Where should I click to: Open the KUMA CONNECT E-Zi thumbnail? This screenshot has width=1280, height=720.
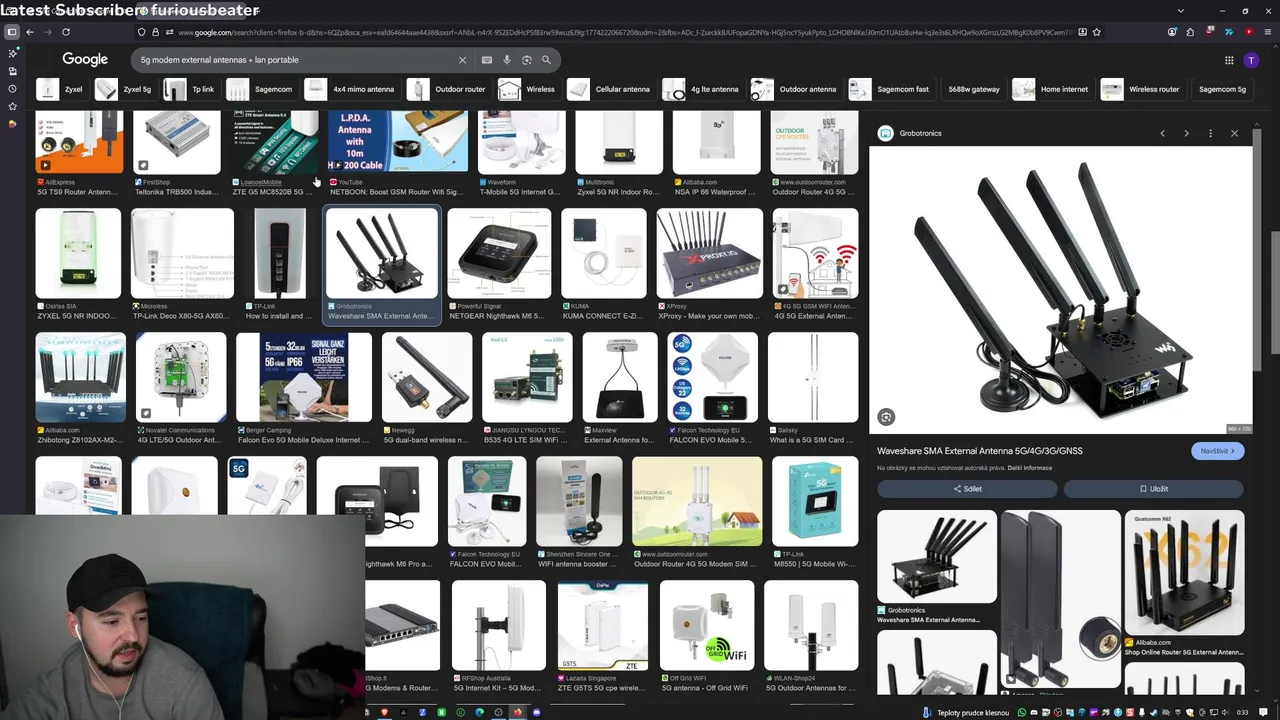(604, 254)
